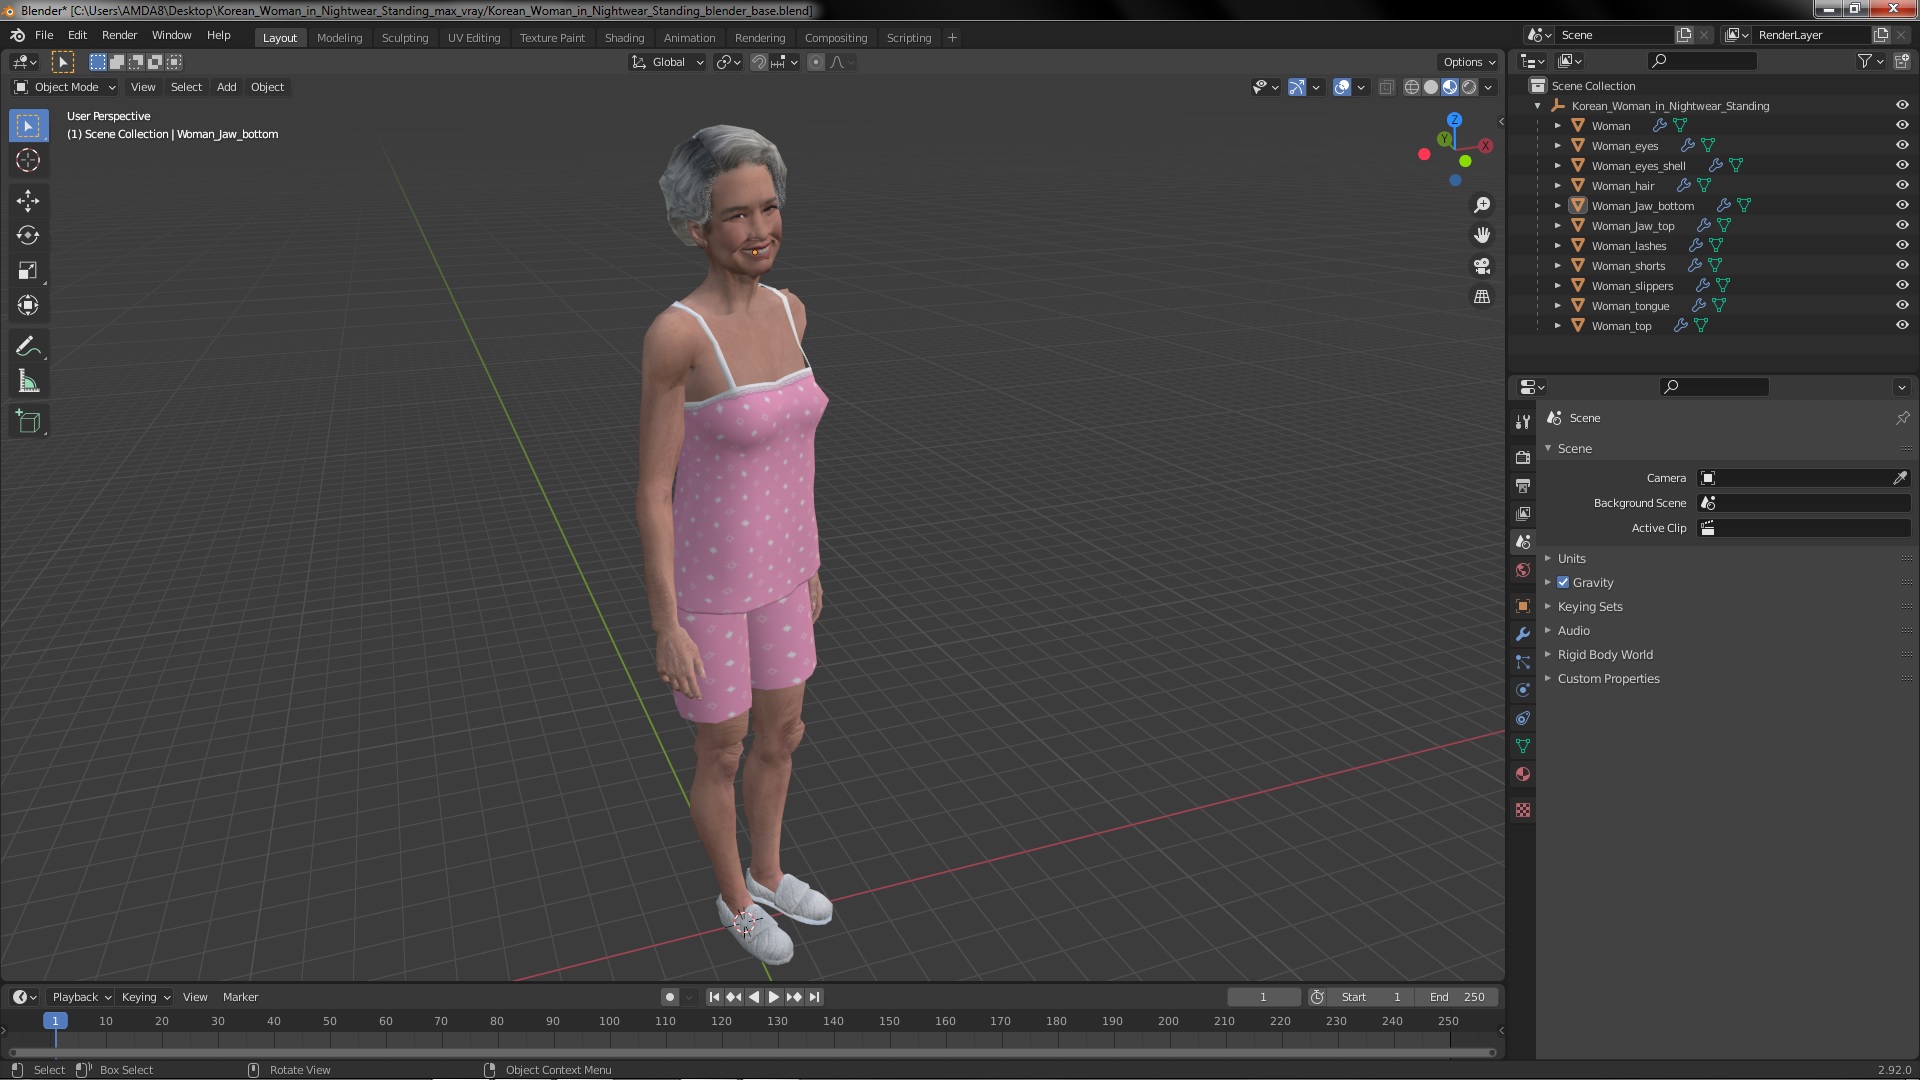Toggle camera view icon in viewport
The width and height of the screenshot is (1920, 1080).
coord(1482,266)
